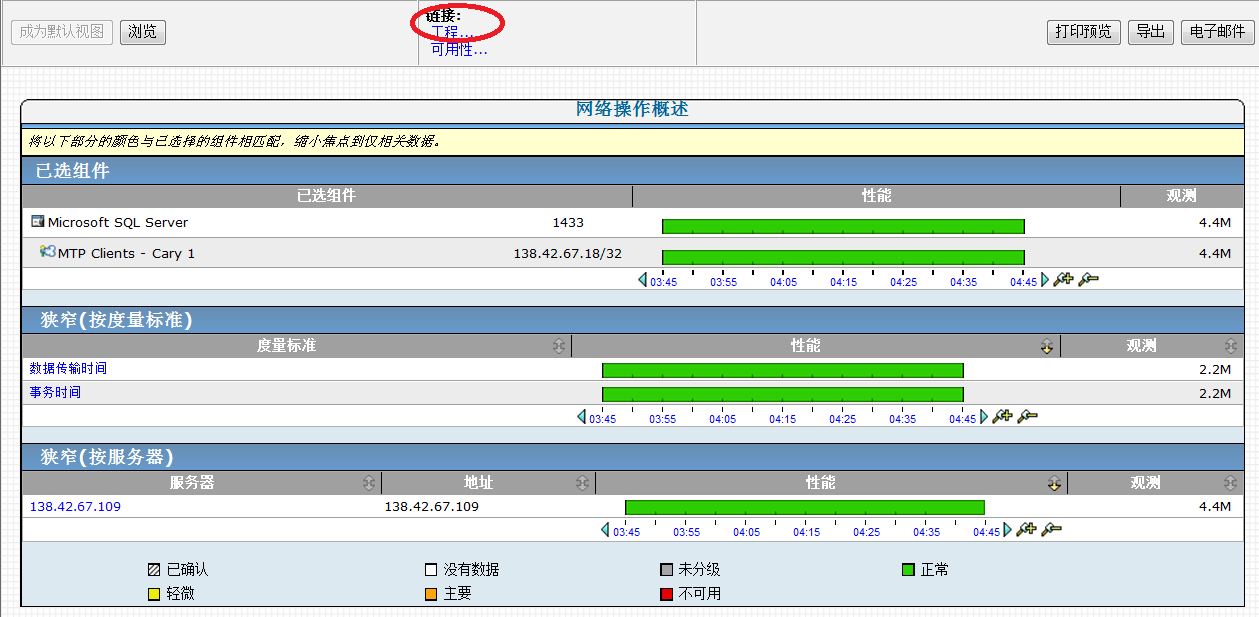This screenshot has height=617, width=1259.
Task: Zoom in on the 按度量标准 timeline
Action: click(1002, 416)
